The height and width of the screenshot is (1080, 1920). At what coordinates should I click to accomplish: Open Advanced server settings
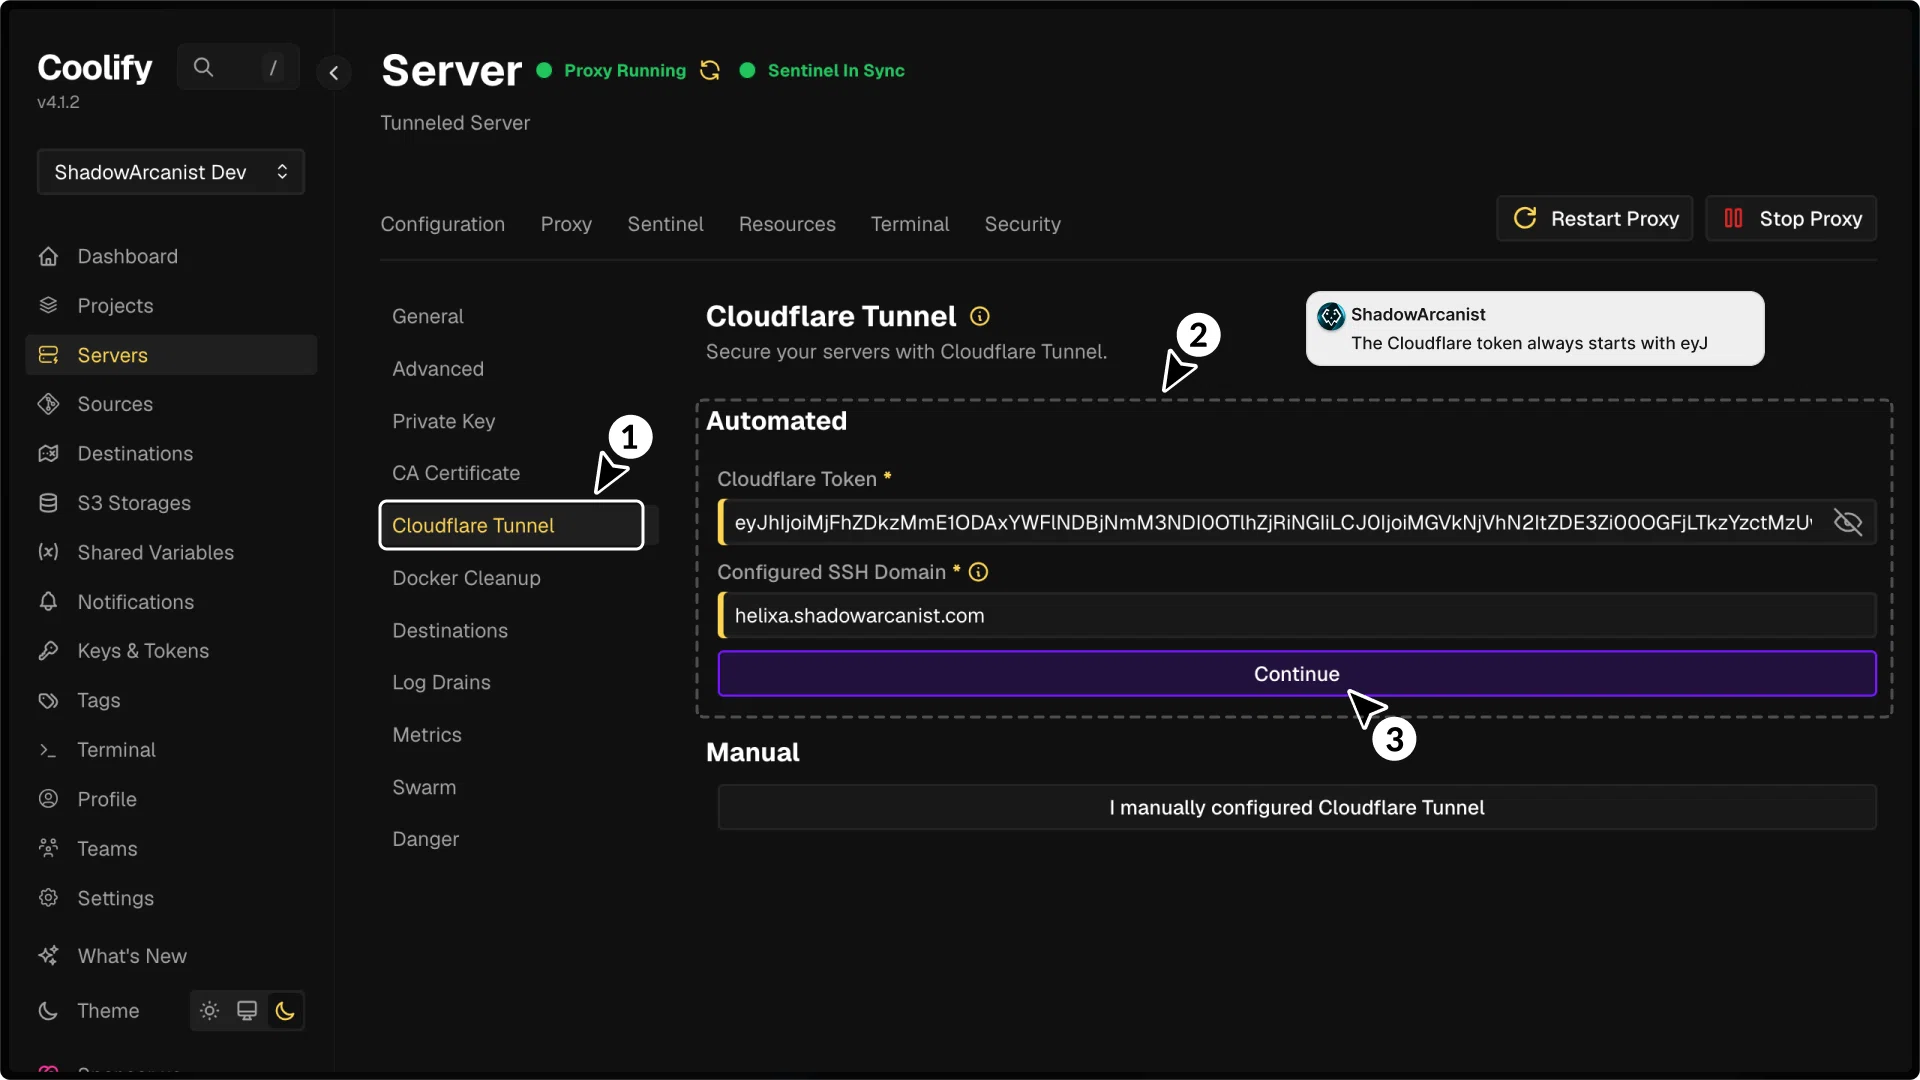click(x=438, y=369)
